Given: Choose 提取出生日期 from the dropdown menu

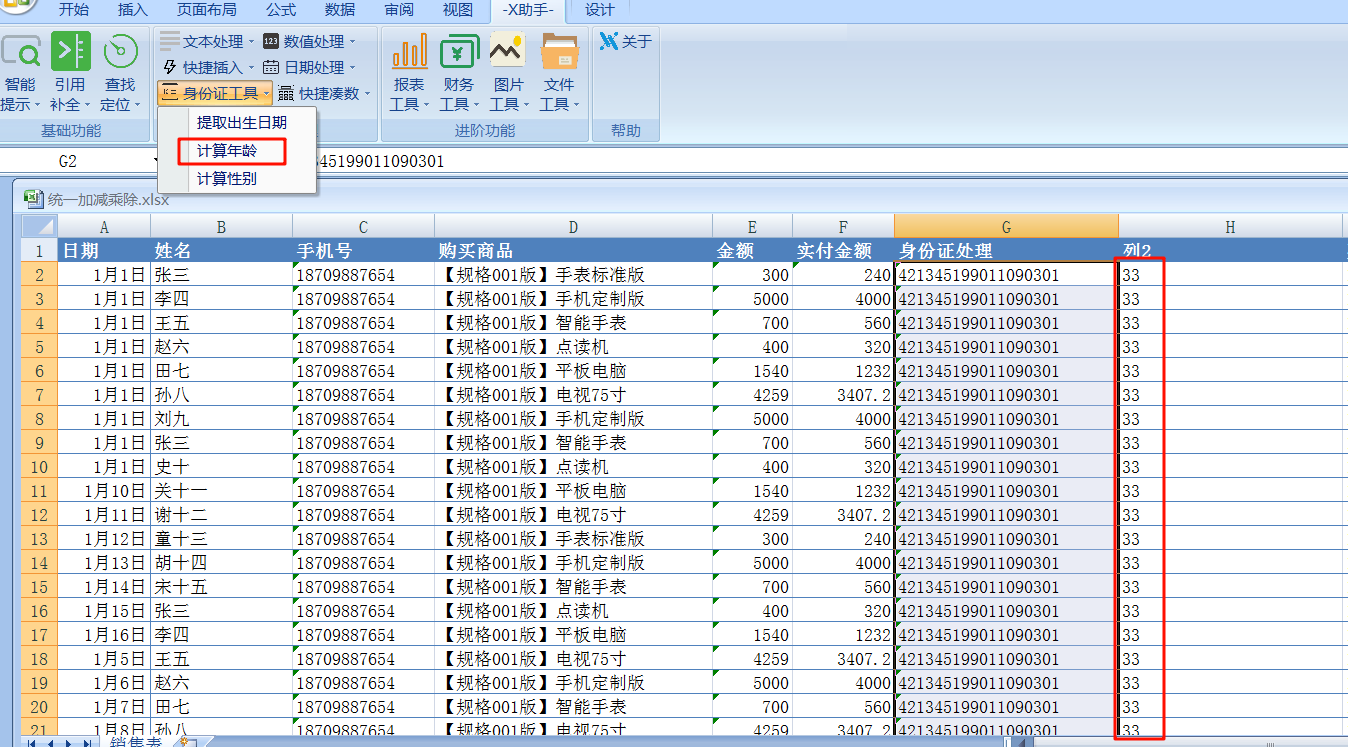Looking at the screenshot, I should click(241, 123).
